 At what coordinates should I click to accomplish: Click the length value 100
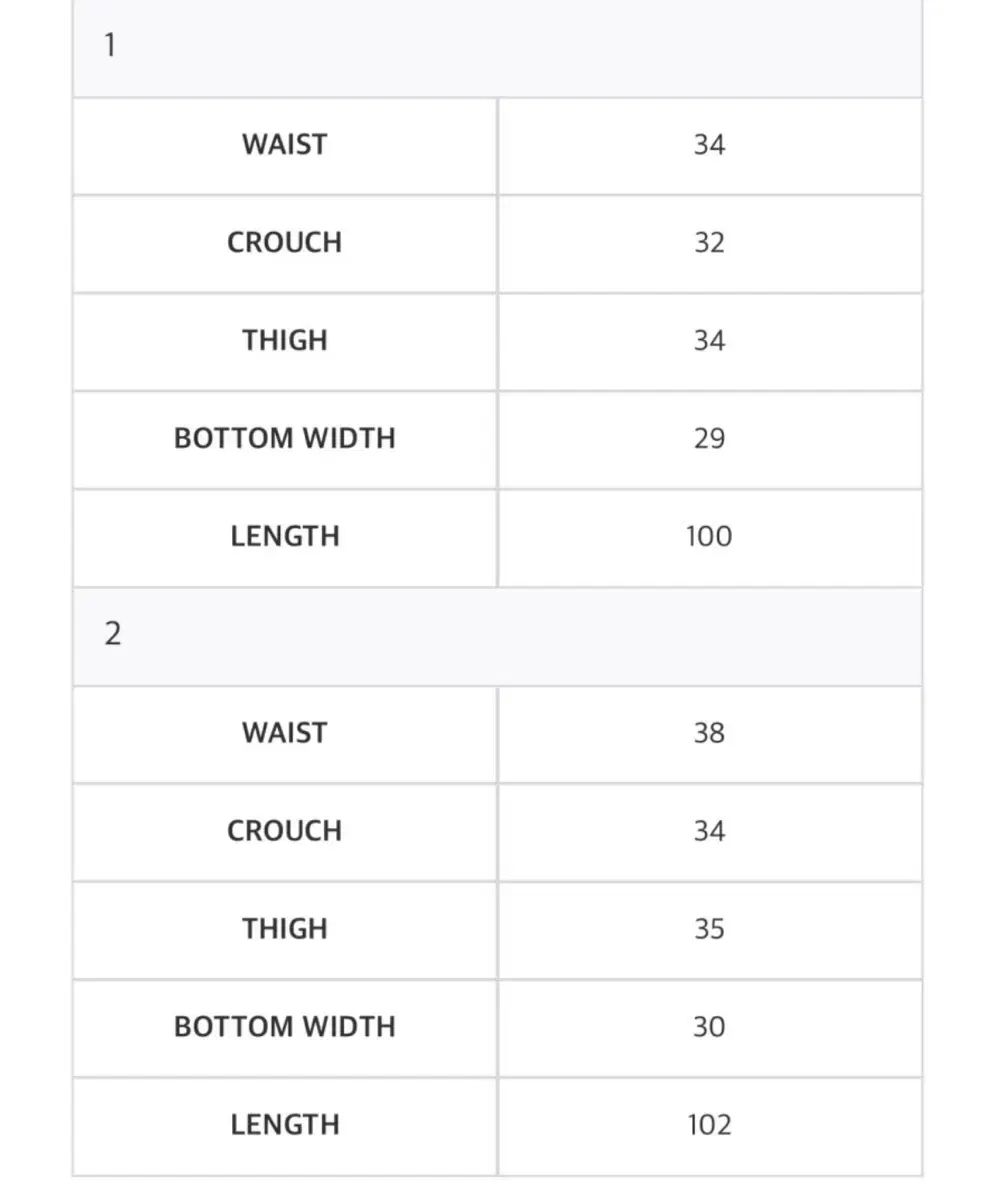click(709, 536)
